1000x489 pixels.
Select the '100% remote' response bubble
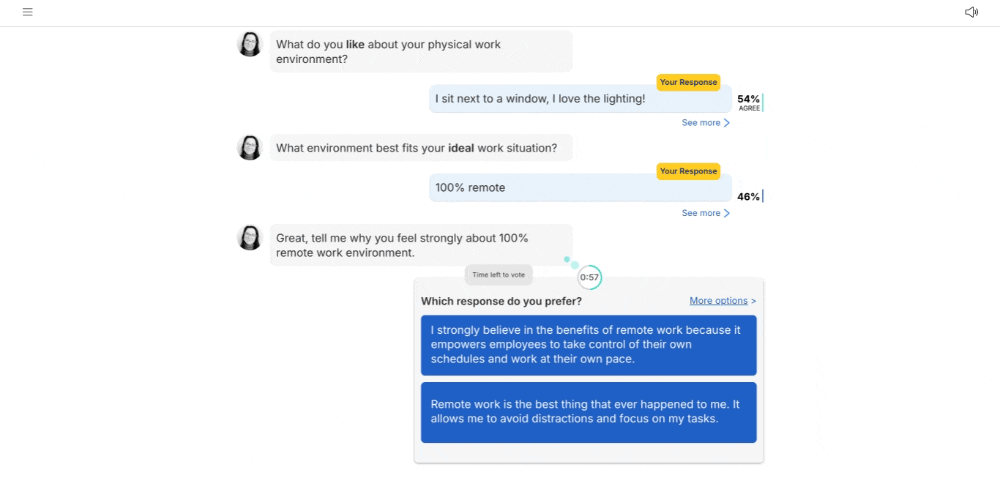point(580,188)
